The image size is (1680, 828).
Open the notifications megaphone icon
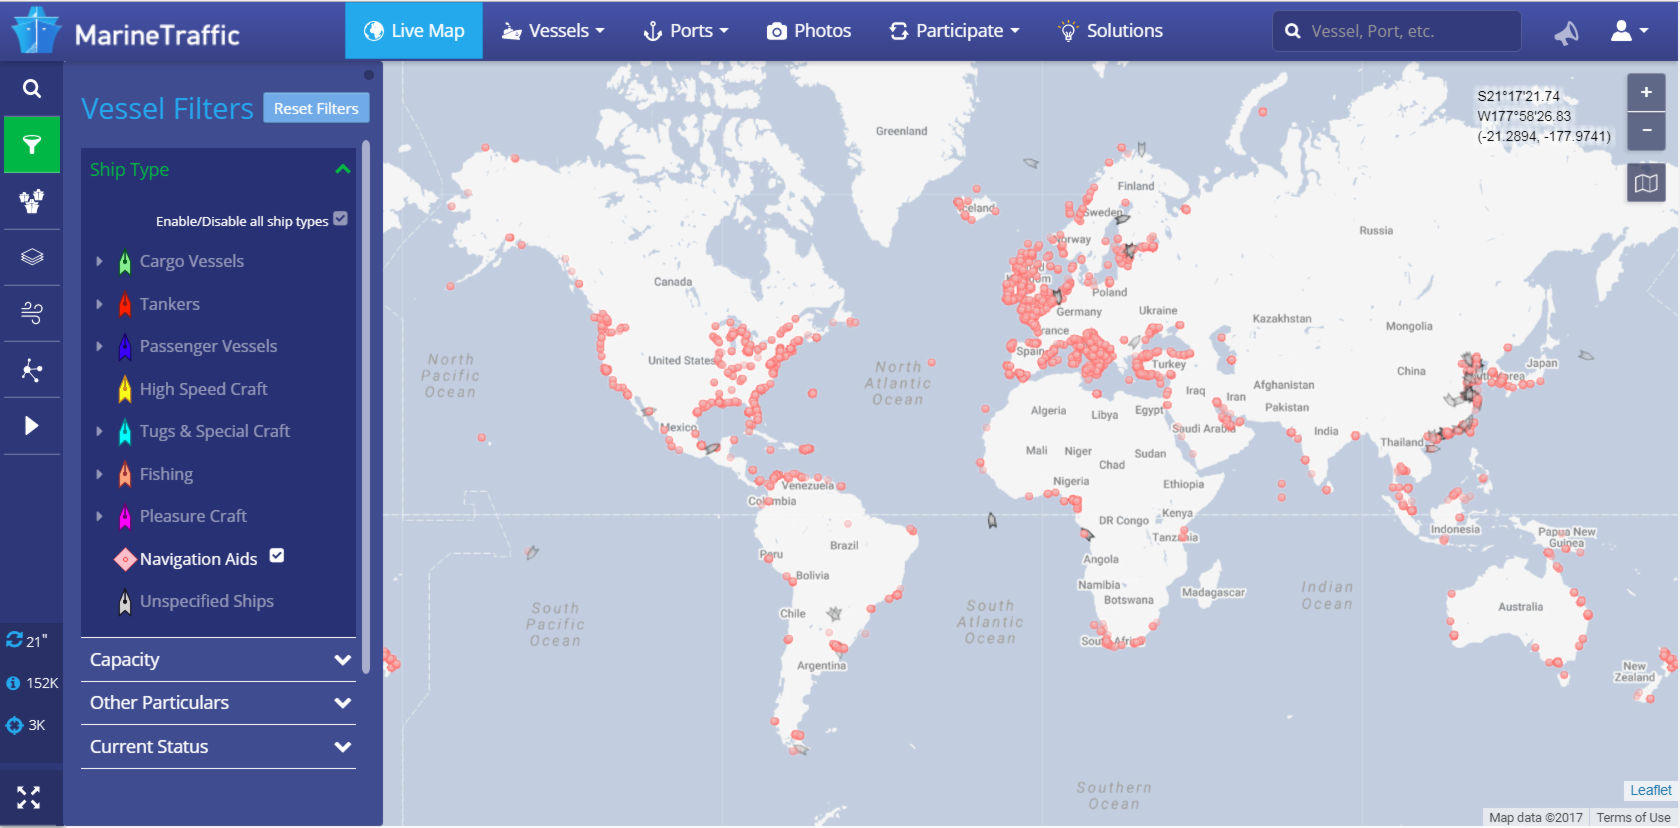[x=1566, y=32]
